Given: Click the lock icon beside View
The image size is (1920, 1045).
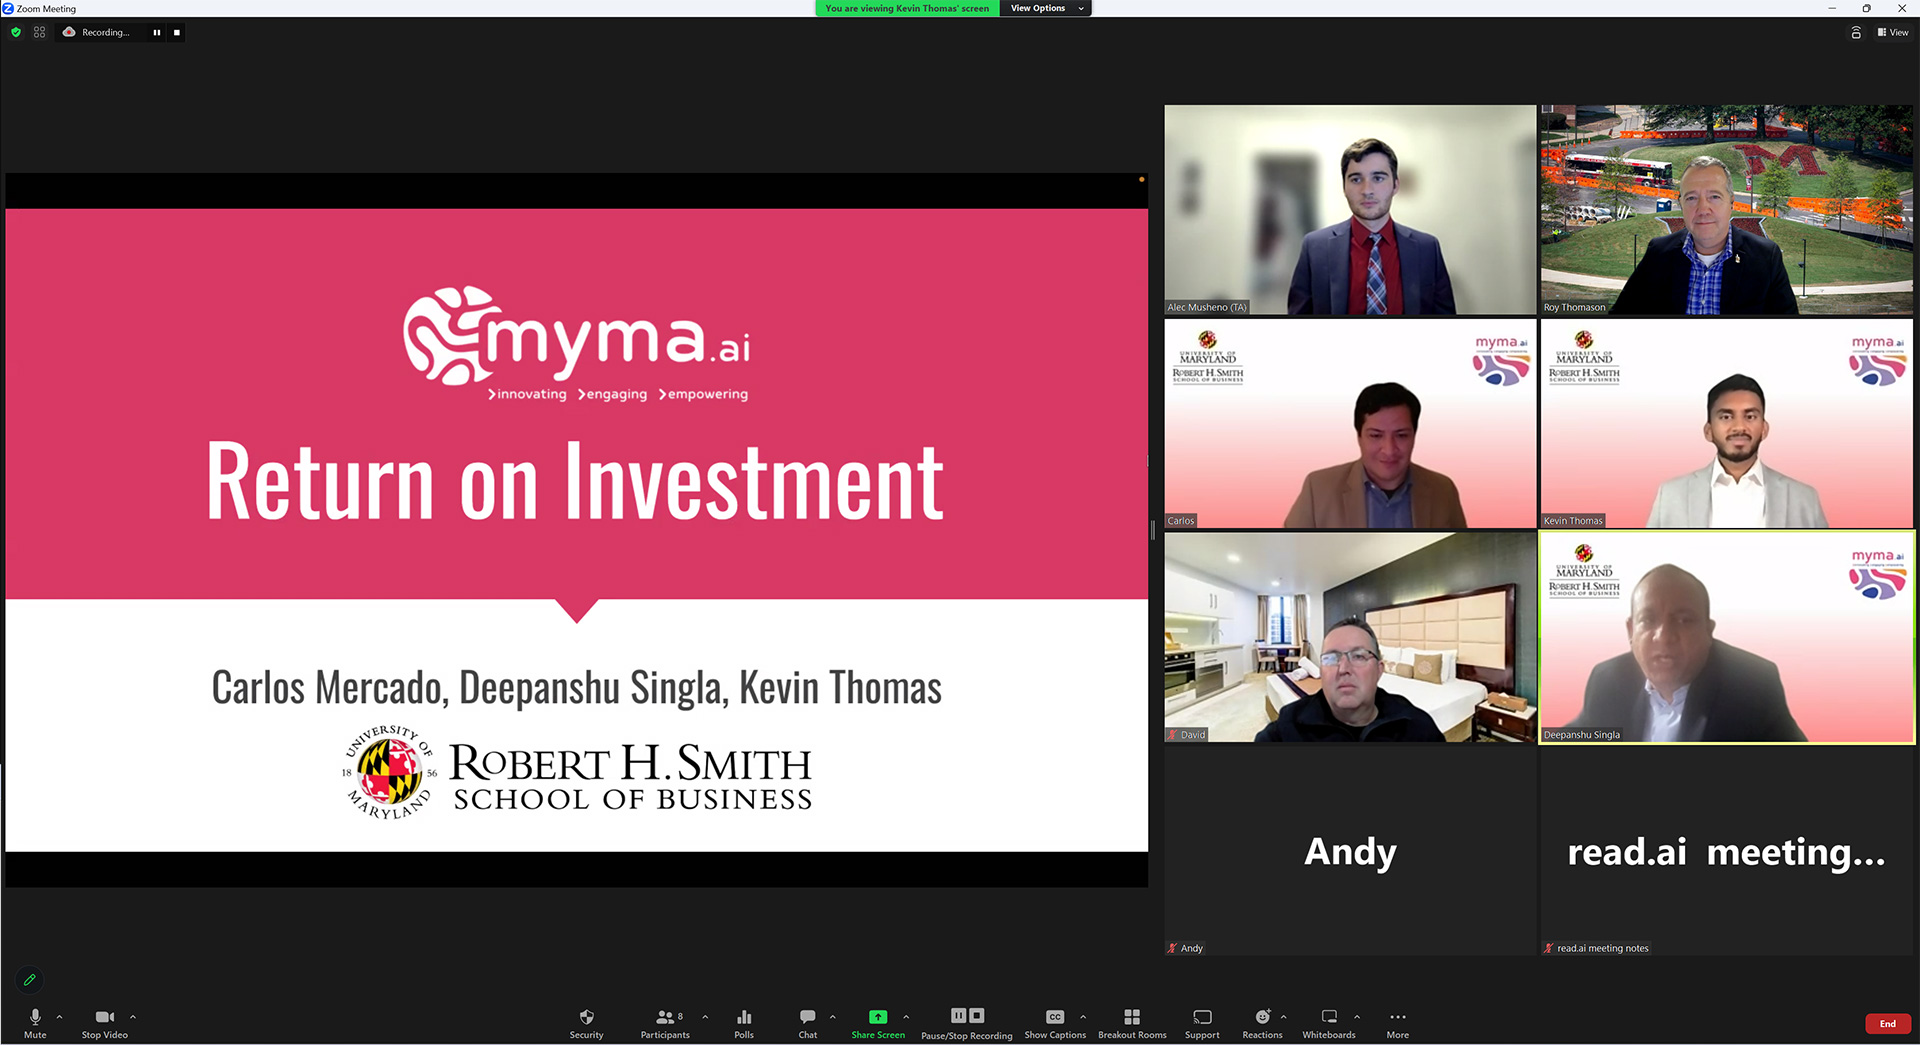Looking at the screenshot, I should pyautogui.click(x=1856, y=32).
